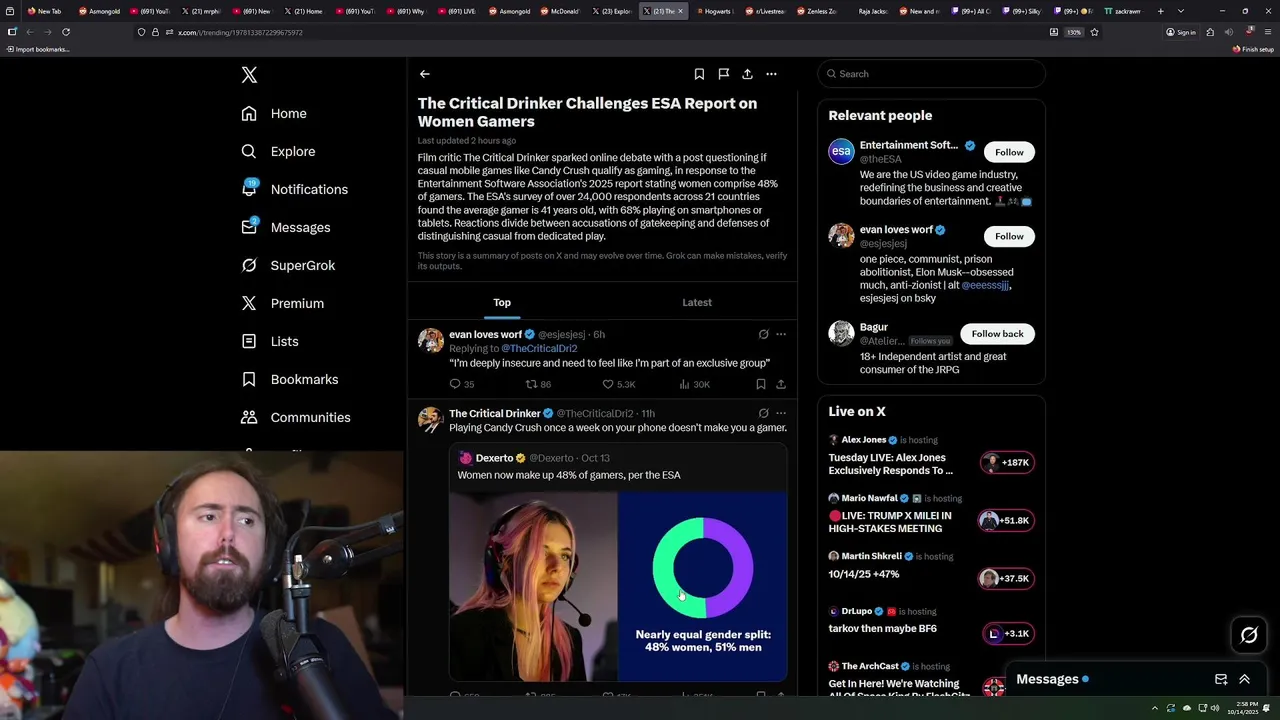Open The ArchCast live broadcast title
The height and width of the screenshot is (720, 1280).
coord(899,690)
